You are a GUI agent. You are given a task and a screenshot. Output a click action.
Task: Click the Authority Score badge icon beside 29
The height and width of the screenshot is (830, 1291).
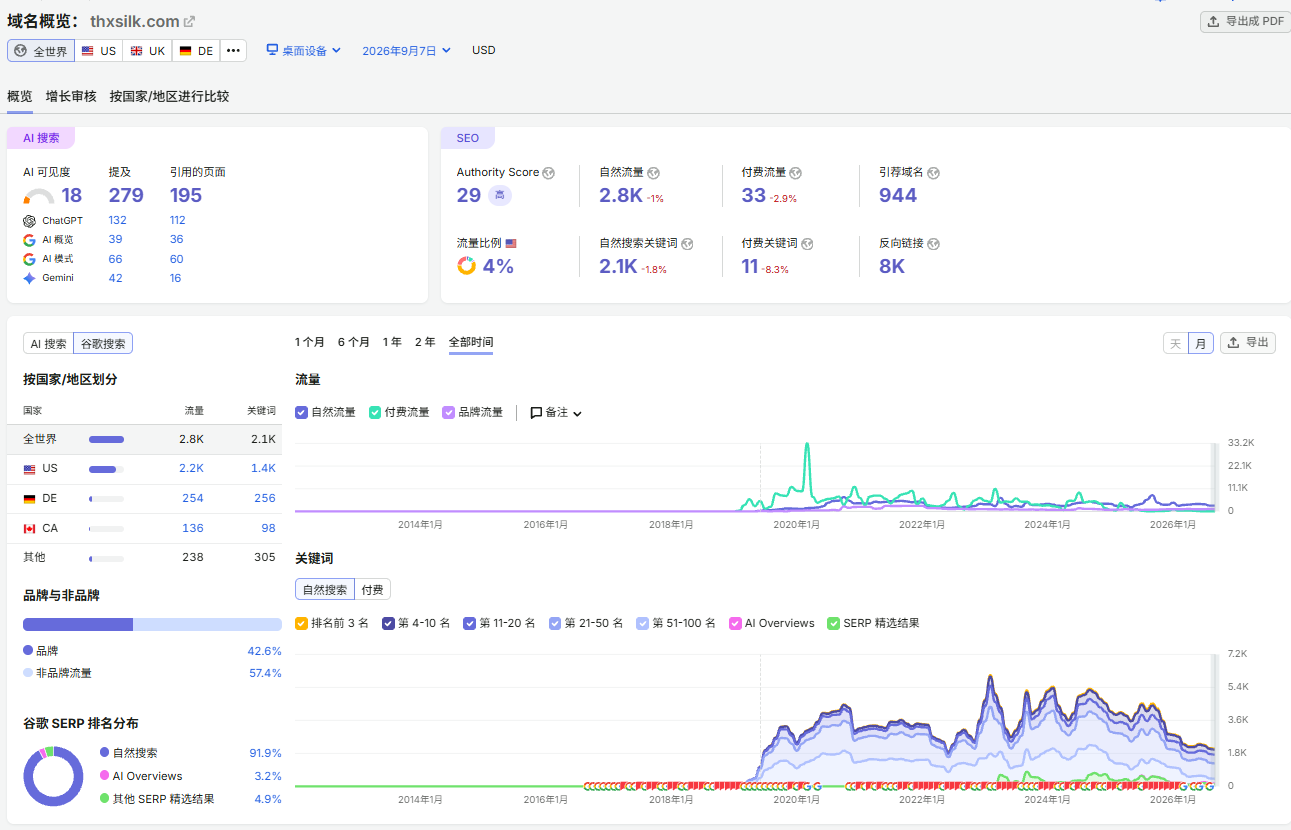pos(500,195)
